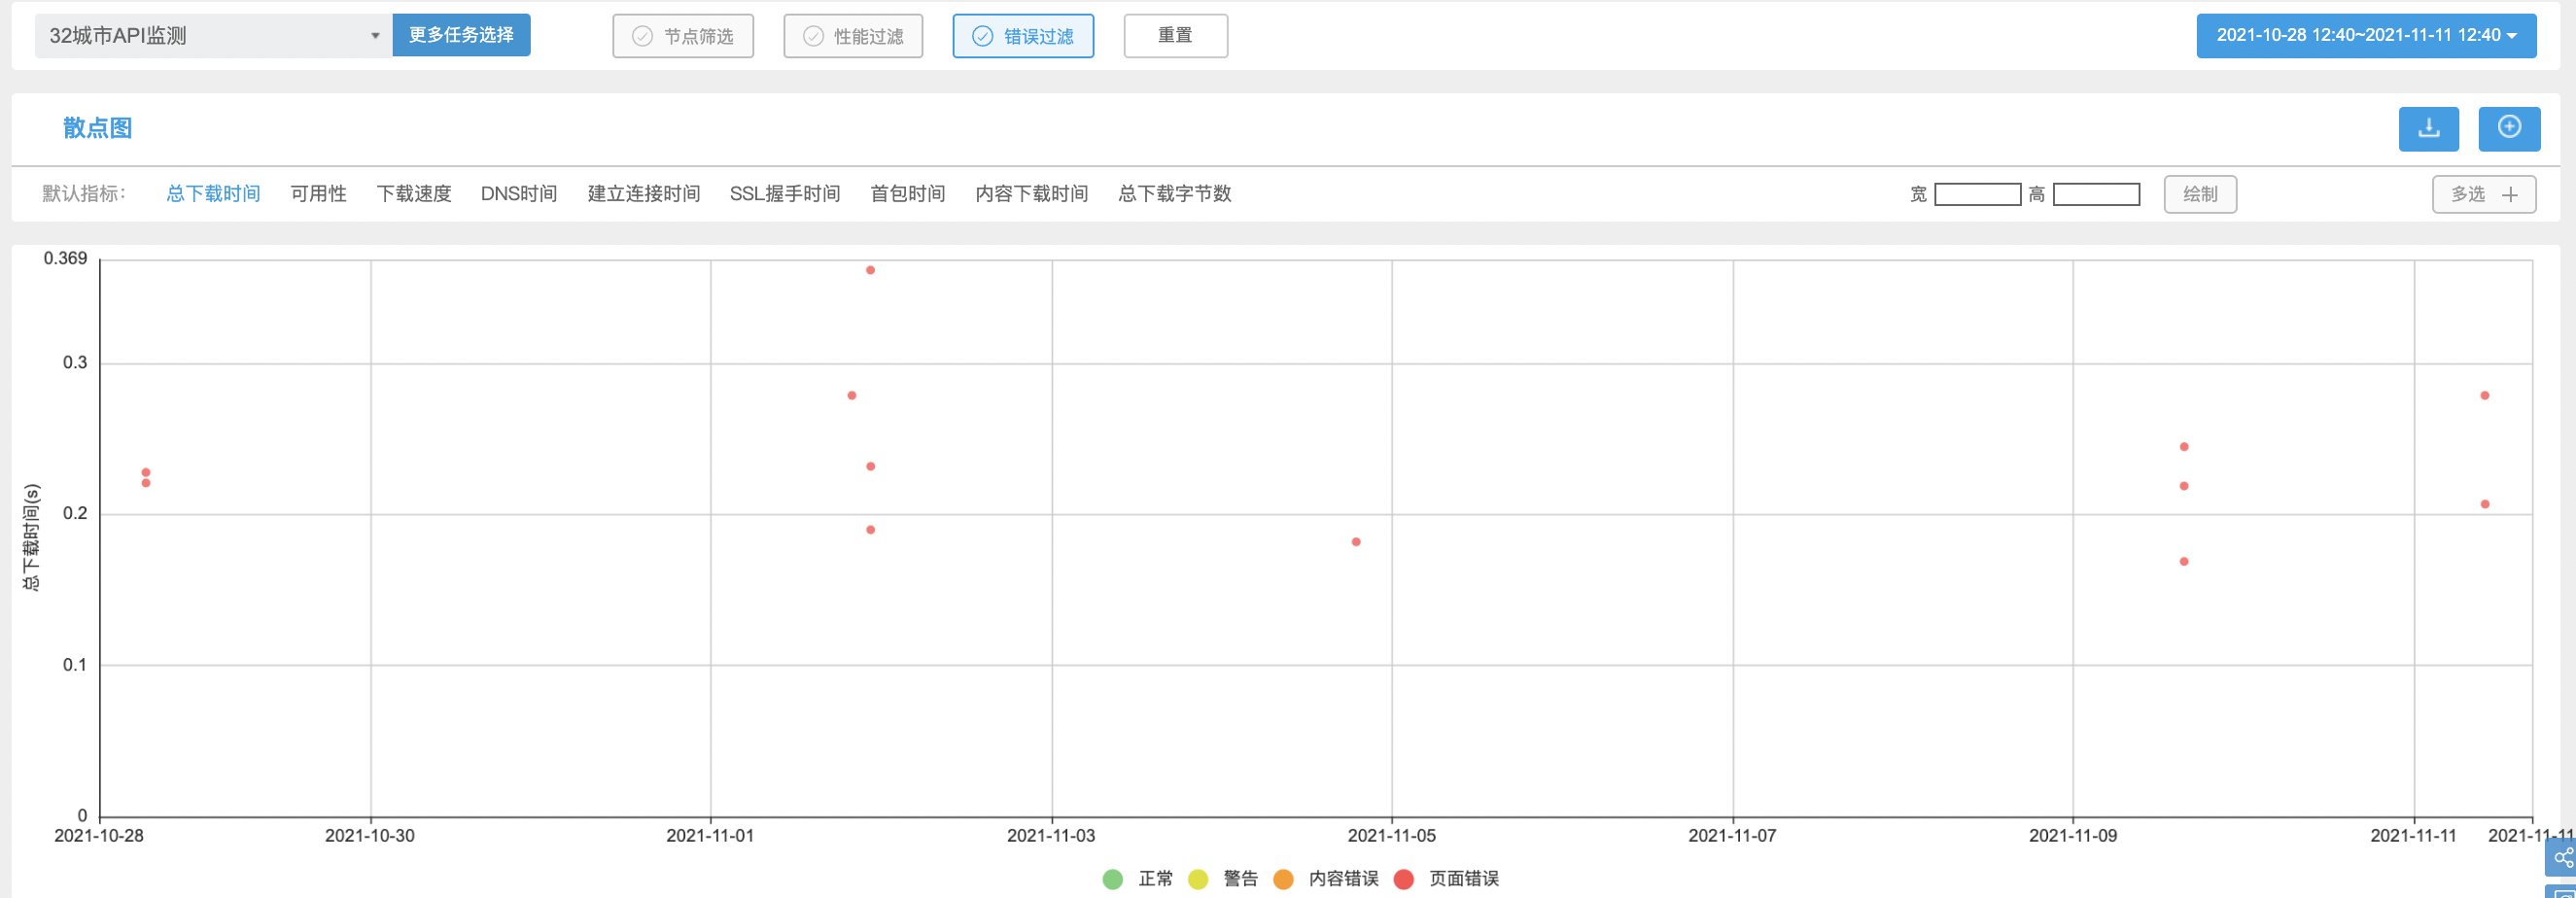Toggle the 内容错误 orange legend marker
Screen dimensions: 2576x898
coord(1283,879)
